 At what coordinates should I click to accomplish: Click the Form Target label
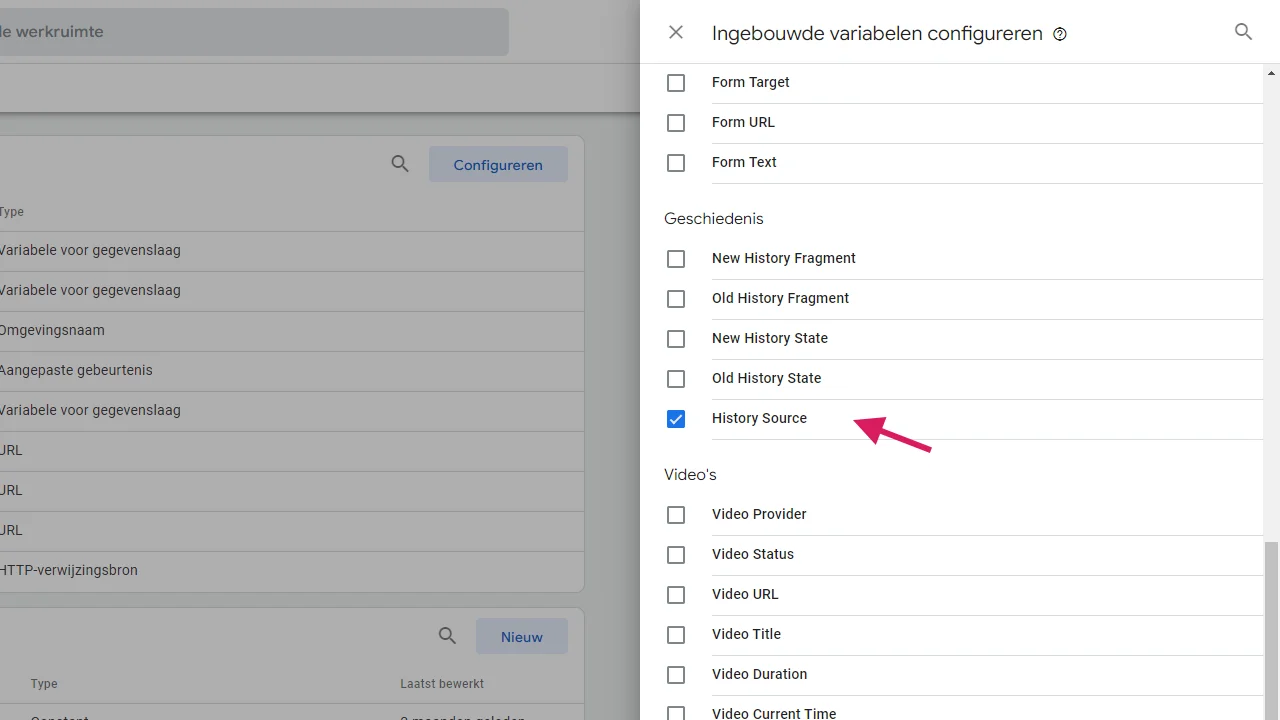(751, 82)
